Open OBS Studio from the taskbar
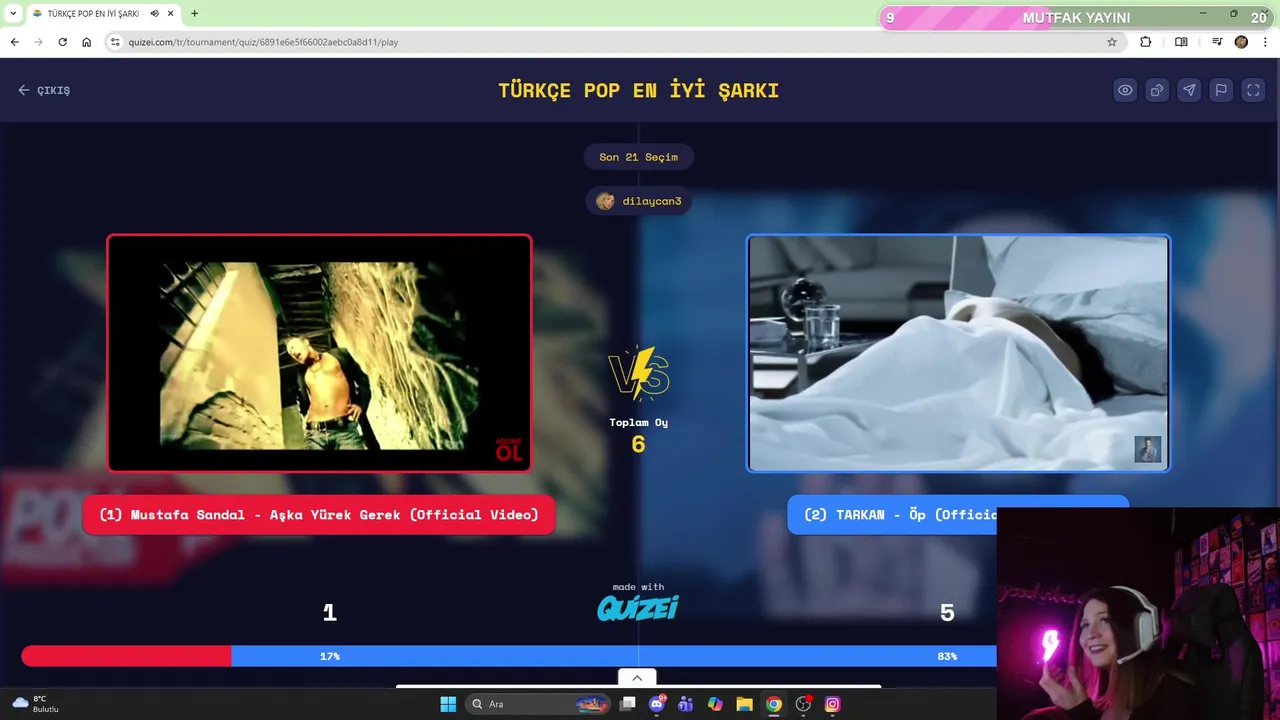 click(803, 704)
